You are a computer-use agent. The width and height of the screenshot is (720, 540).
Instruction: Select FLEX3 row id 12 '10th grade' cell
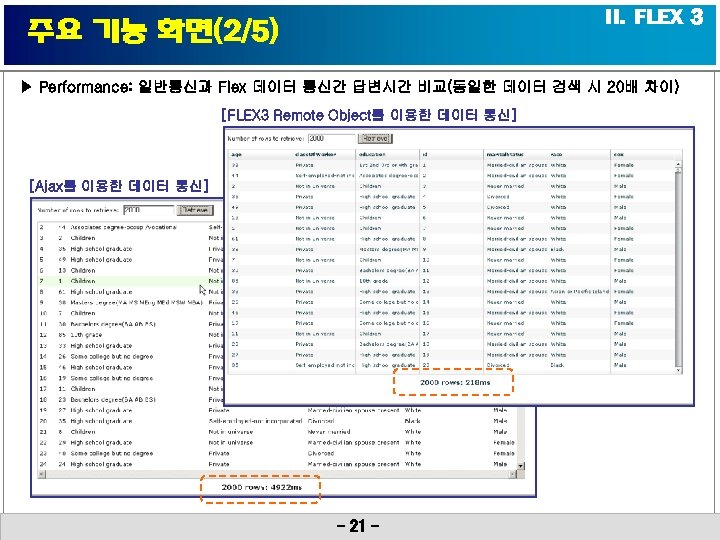point(372,281)
